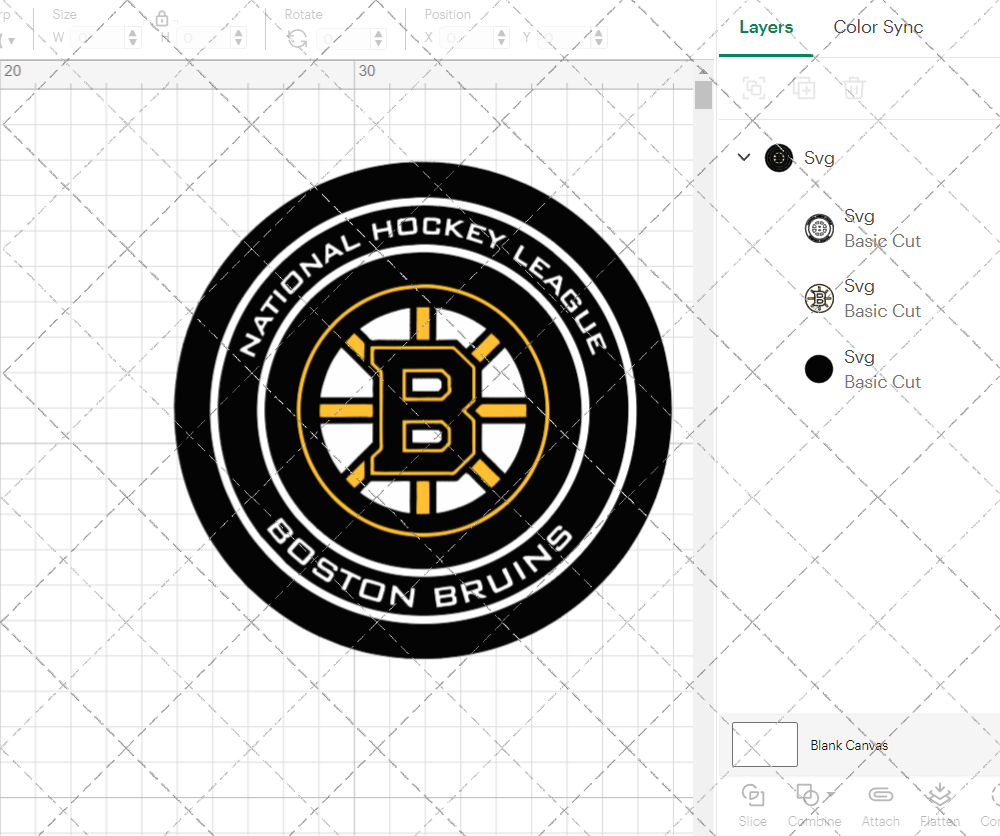The image size is (1000, 836).
Task: Click the Rotate angle input field
Action: [344, 38]
